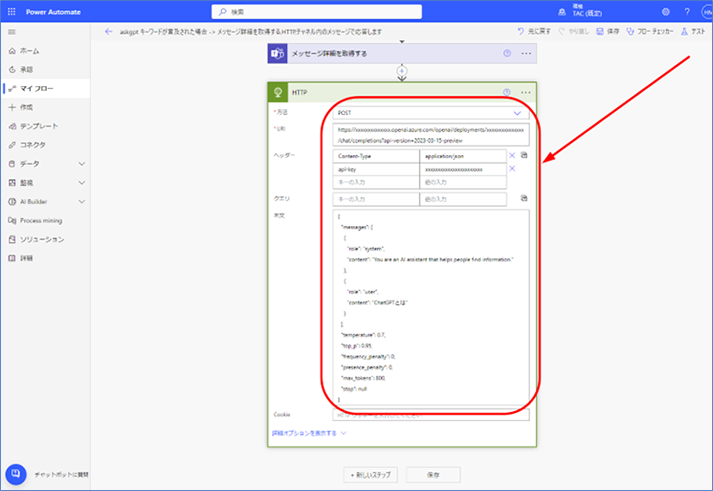Collapse the left navigation hamburger menu
This screenshot has width=713, height=491.
[x=12, y=32]
